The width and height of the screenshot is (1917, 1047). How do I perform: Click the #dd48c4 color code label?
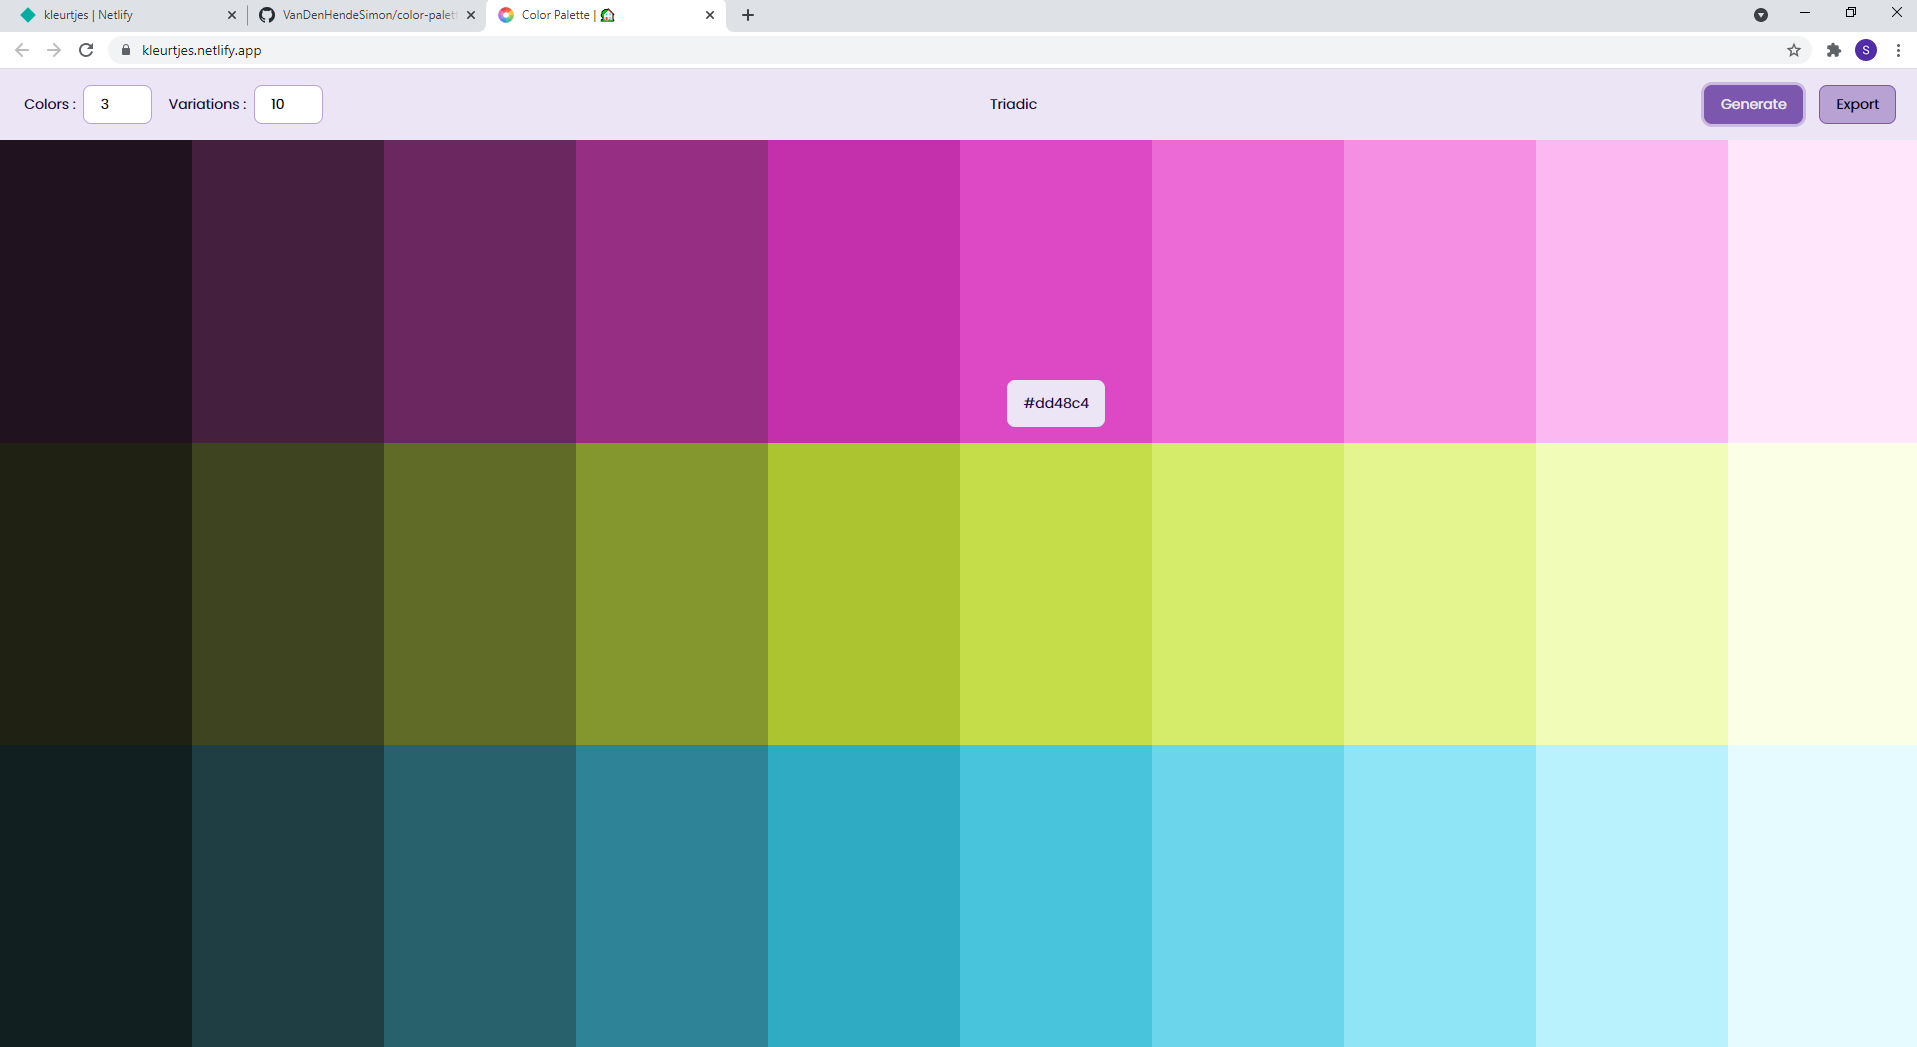pyautogui.click(x=1056, y=403)
